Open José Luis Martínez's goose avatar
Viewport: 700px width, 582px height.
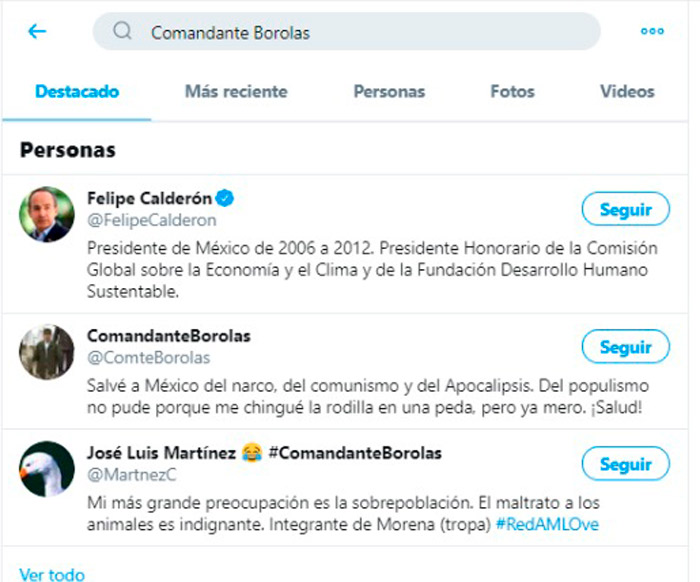pos(47,468)
